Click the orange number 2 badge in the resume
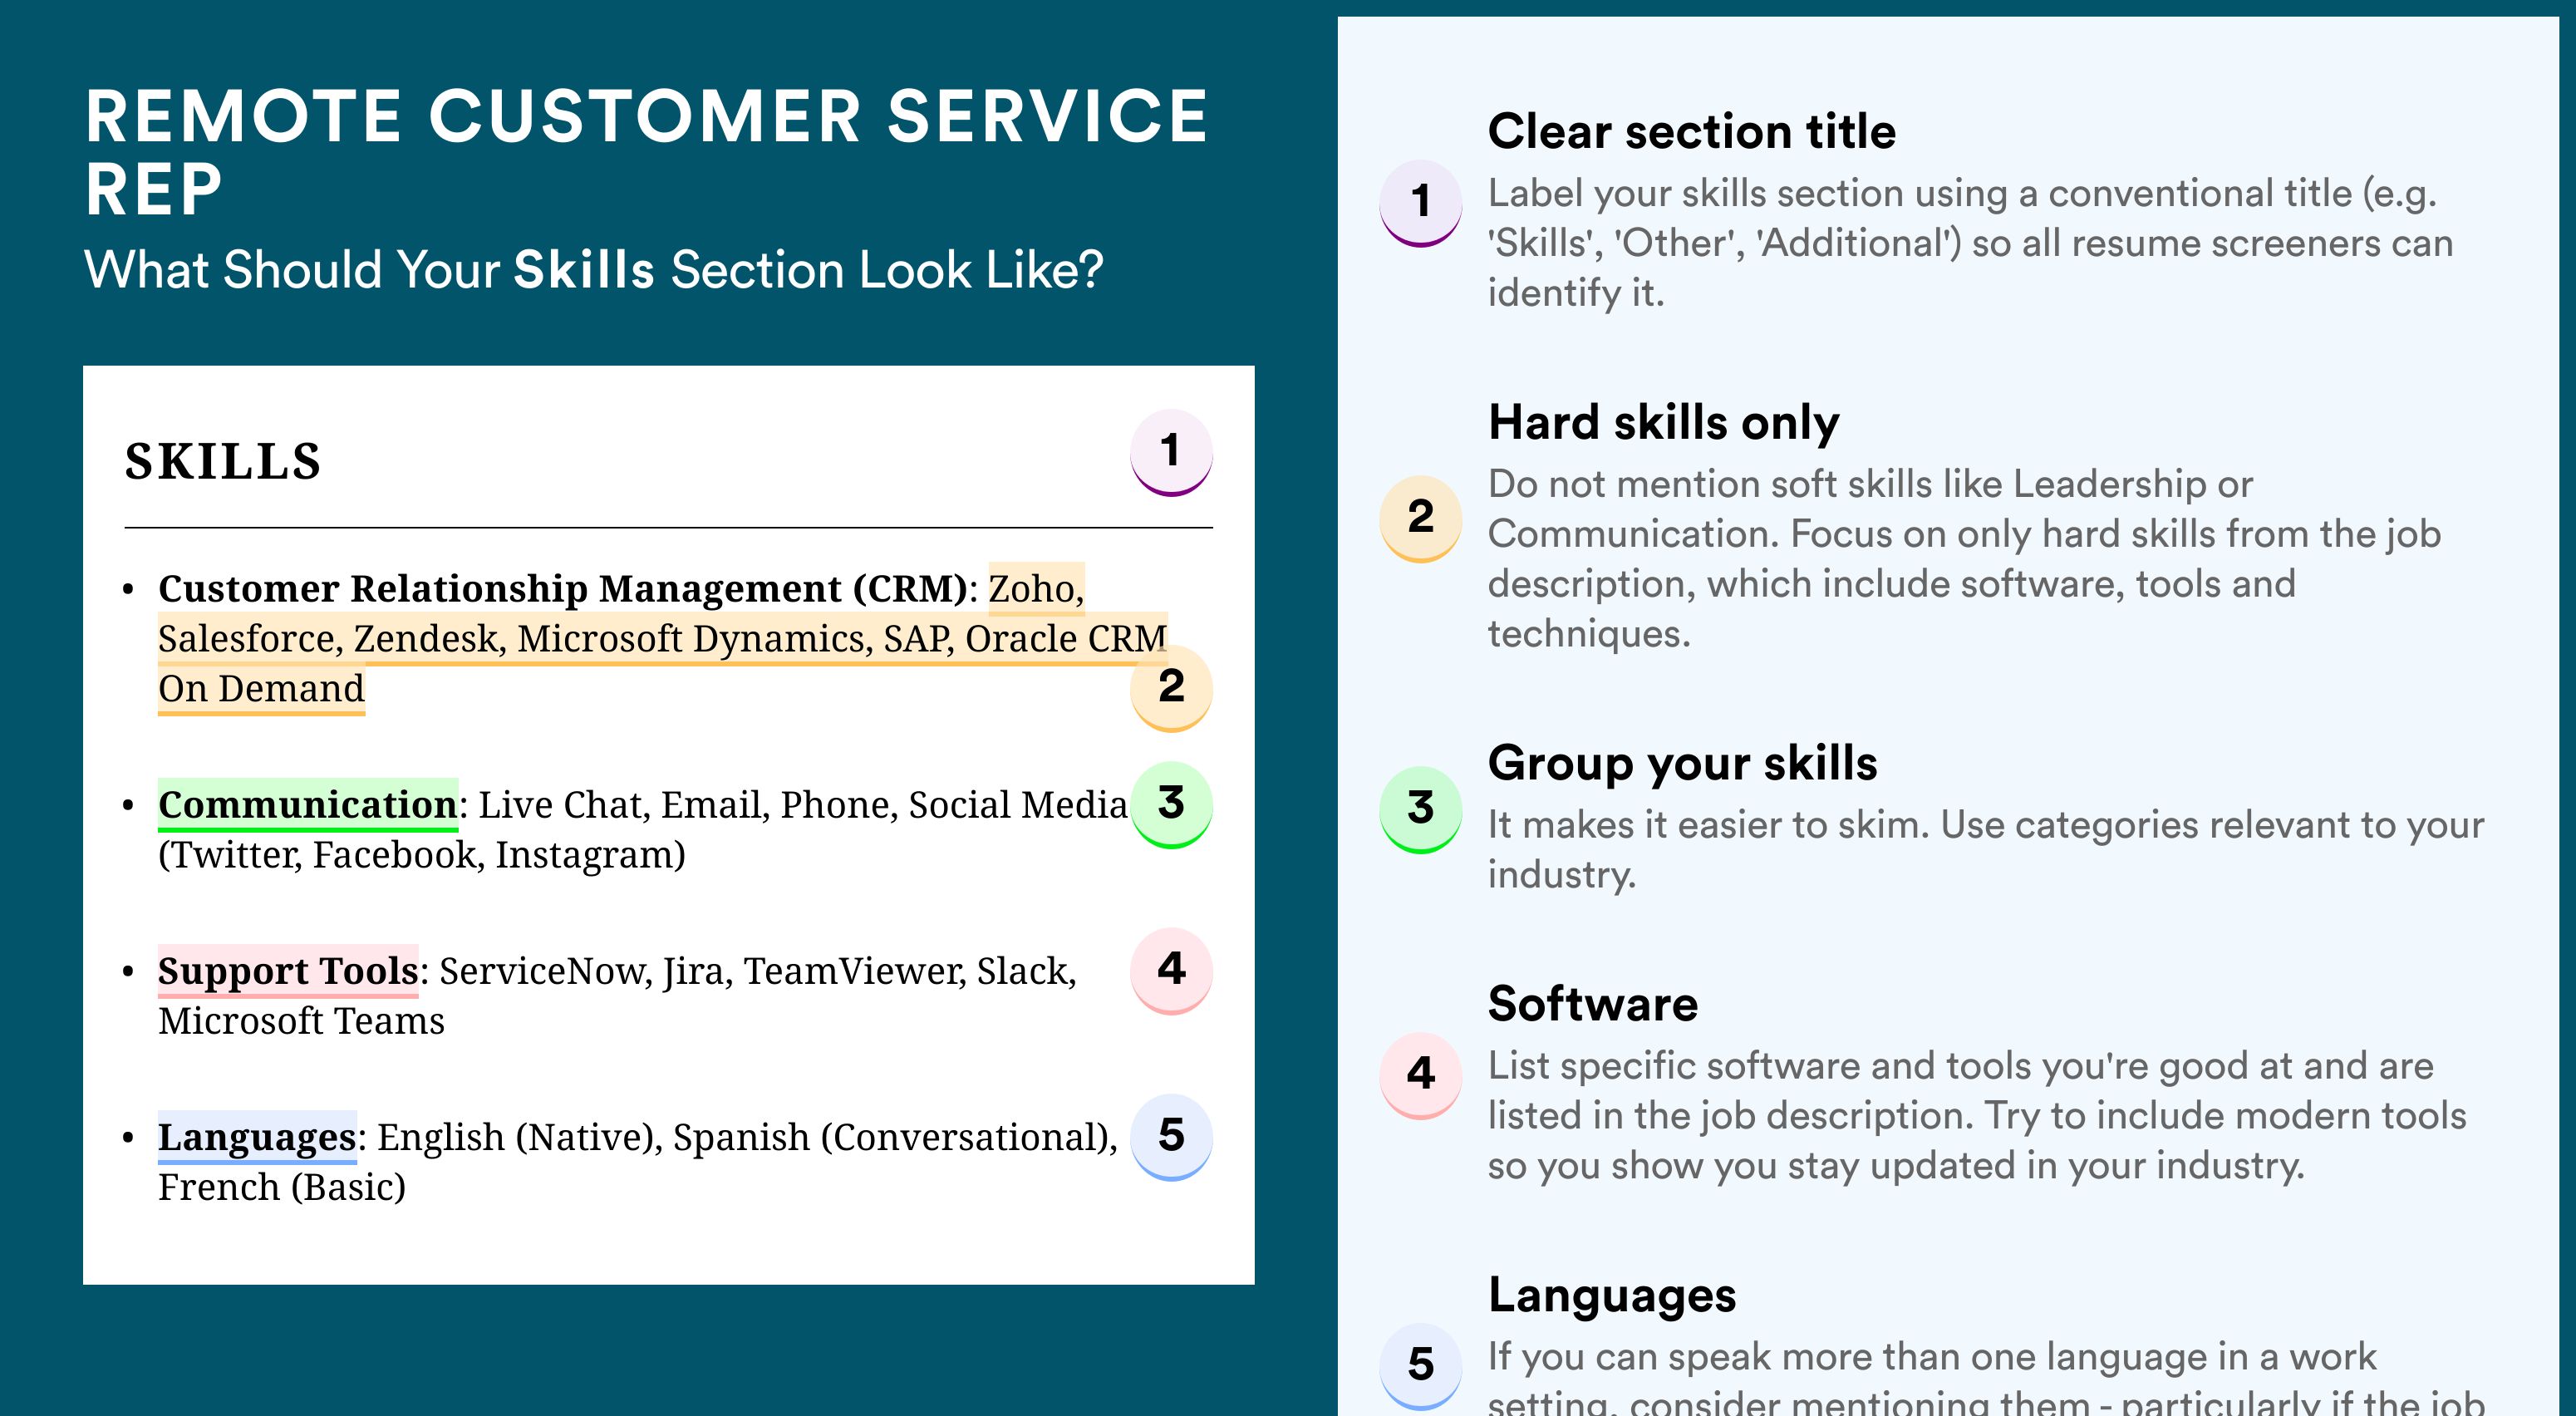The image size is (2576, 1416). (1171, 688)
